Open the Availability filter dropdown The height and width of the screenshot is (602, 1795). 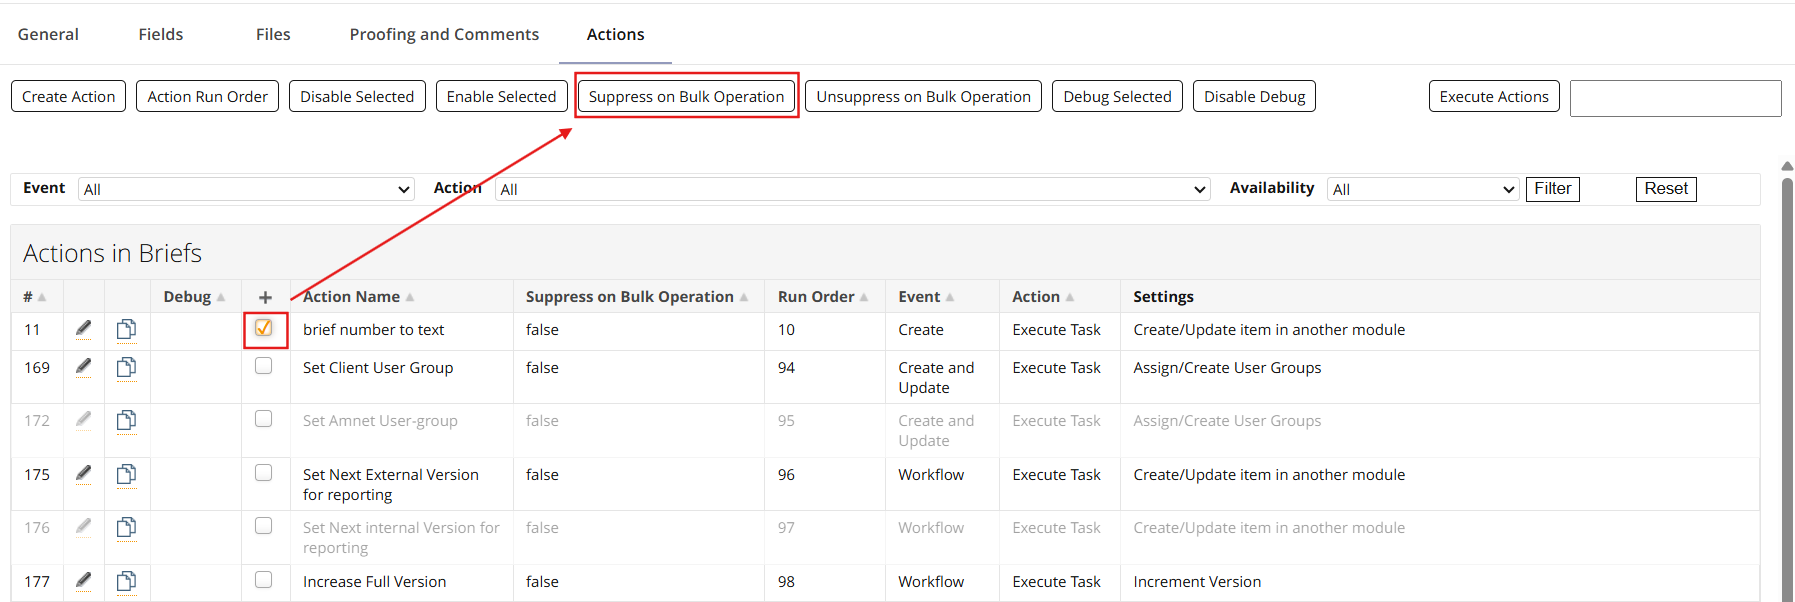(x=1424, y=189)
